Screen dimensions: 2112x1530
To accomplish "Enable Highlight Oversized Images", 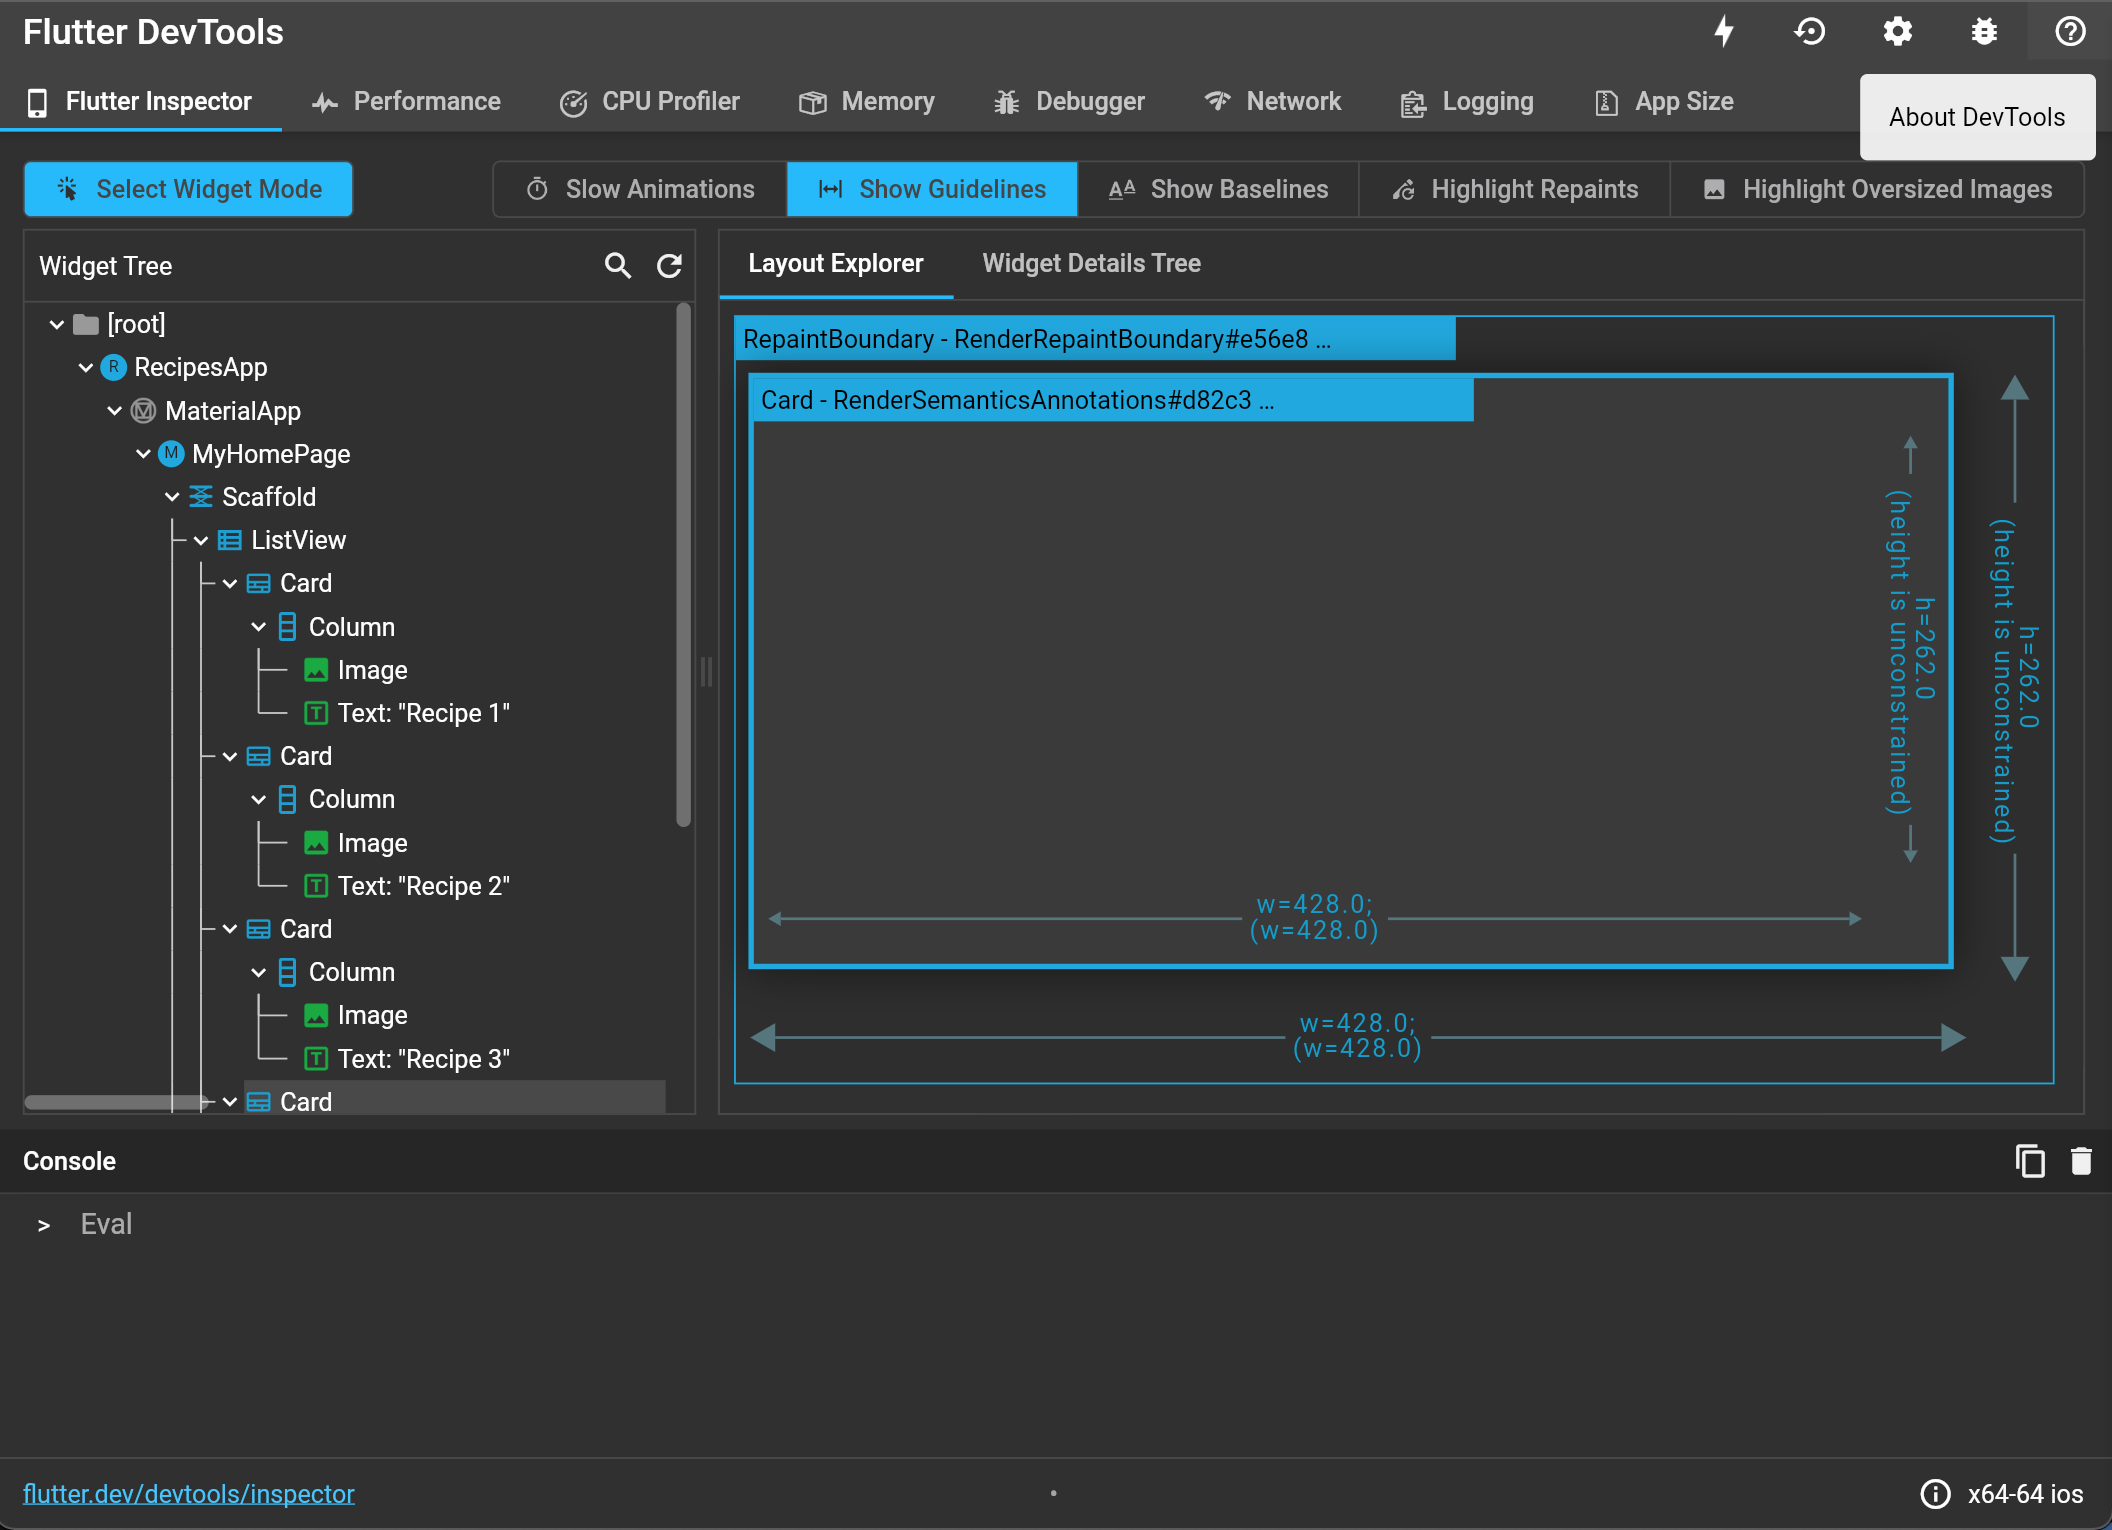I will pos(1877,189).
